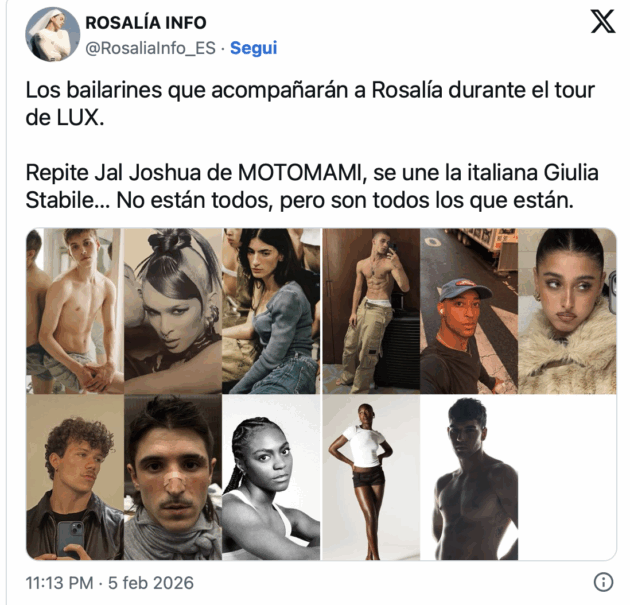This screenshot has height=605, width=630.
Task: Open curly-haired man mirror selfie photo
Action: coord(75,477)
